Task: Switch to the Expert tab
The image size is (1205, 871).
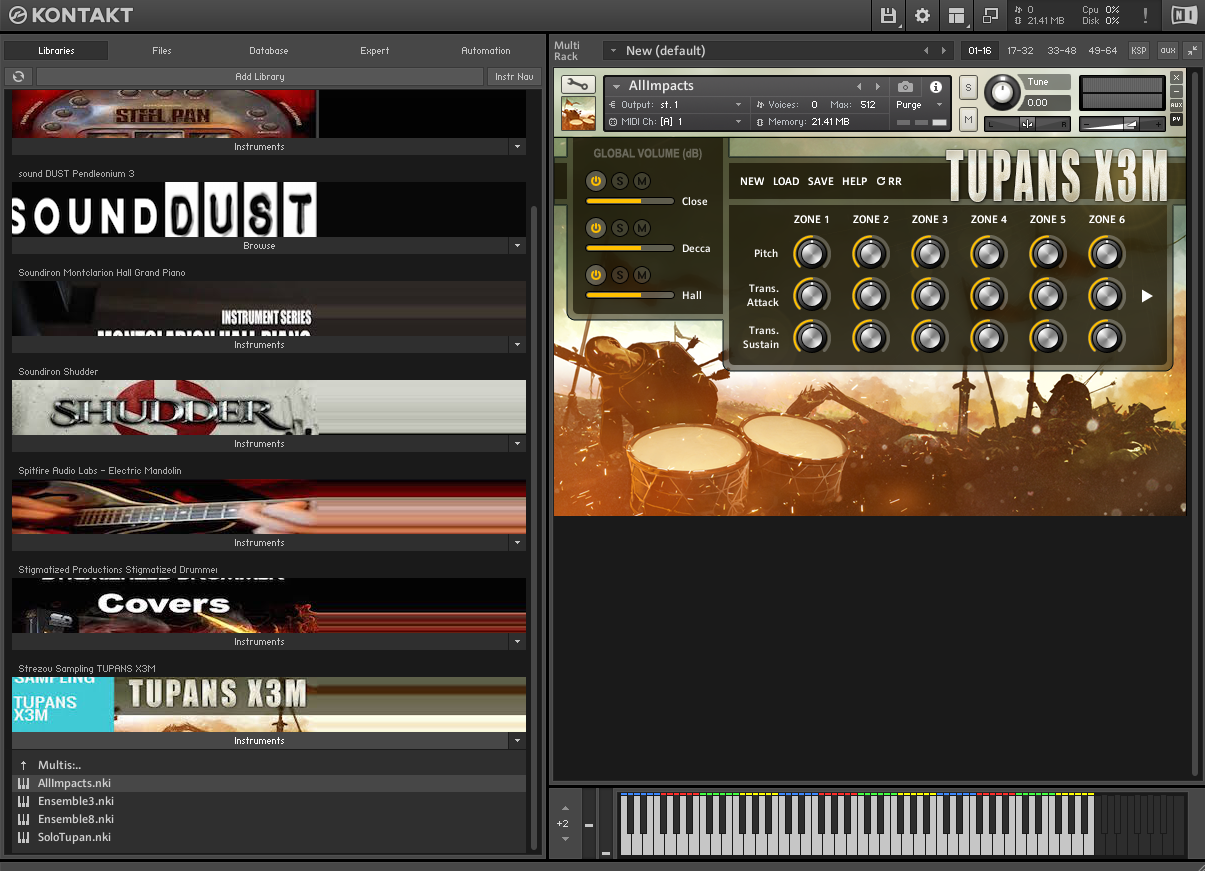Action: 375,51
